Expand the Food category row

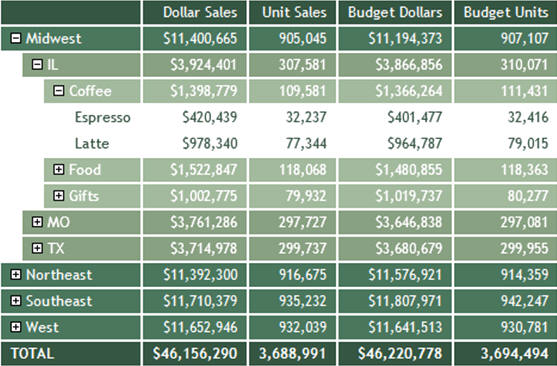point(59,169)
